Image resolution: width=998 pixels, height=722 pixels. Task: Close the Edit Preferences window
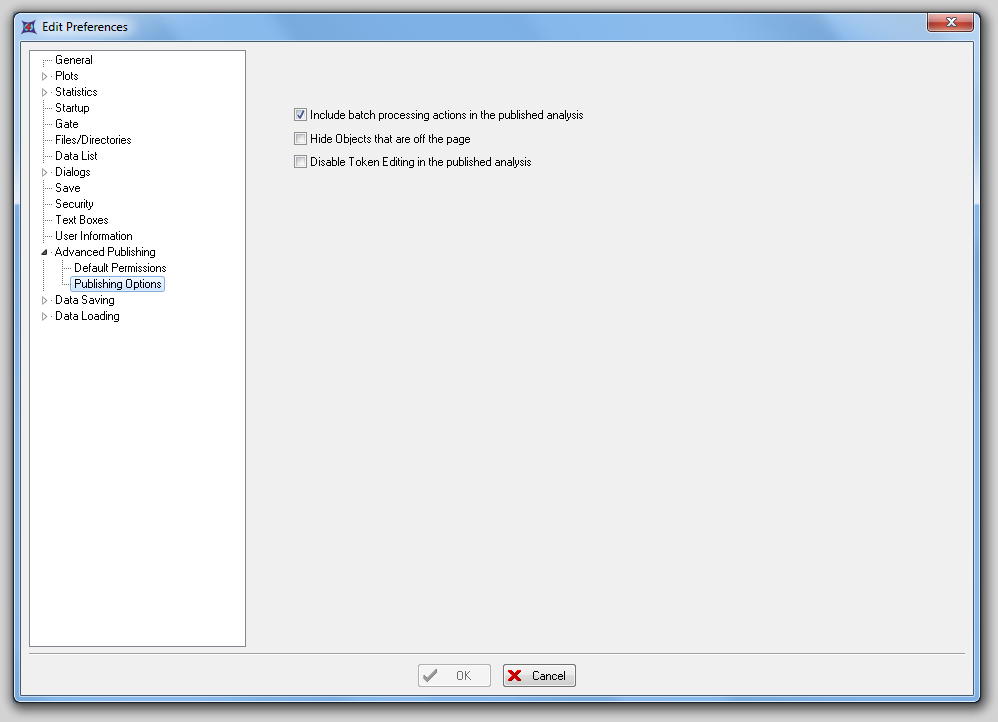(x=950, y=22)
